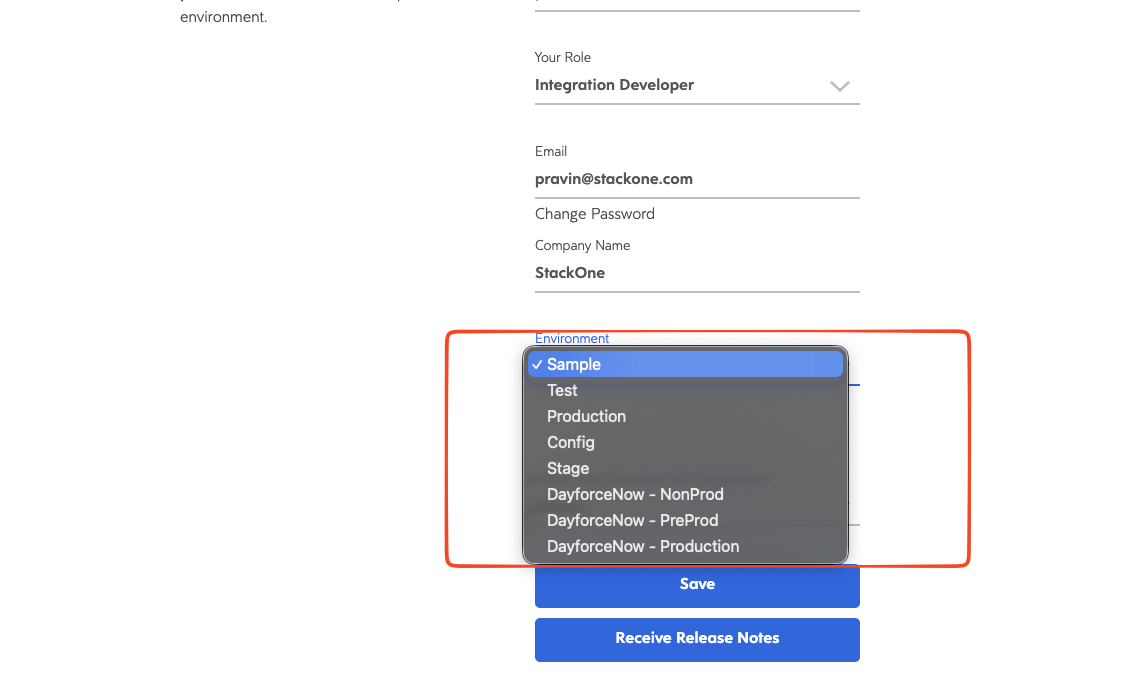Click the Your Role chevron arrow
The image size is (1124, 682).
(x=839, y=86)
